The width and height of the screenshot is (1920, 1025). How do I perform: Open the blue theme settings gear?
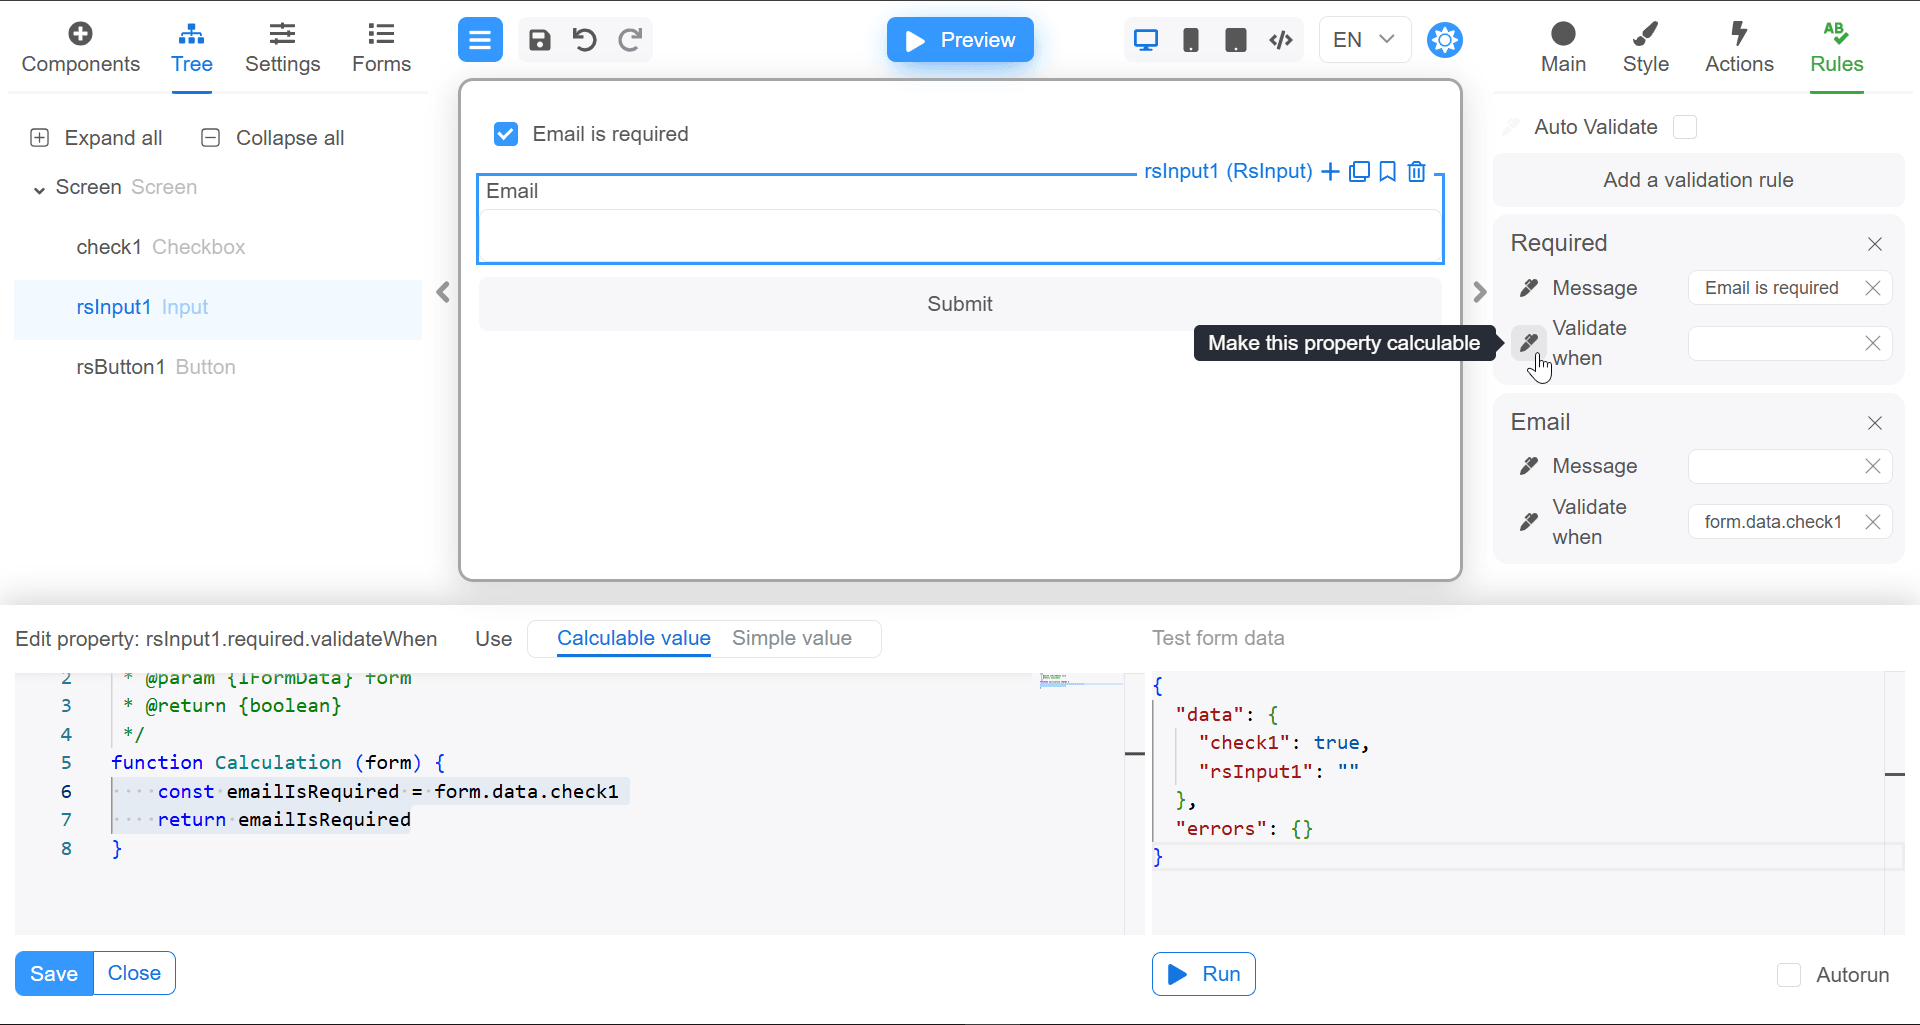[1444, 40]
